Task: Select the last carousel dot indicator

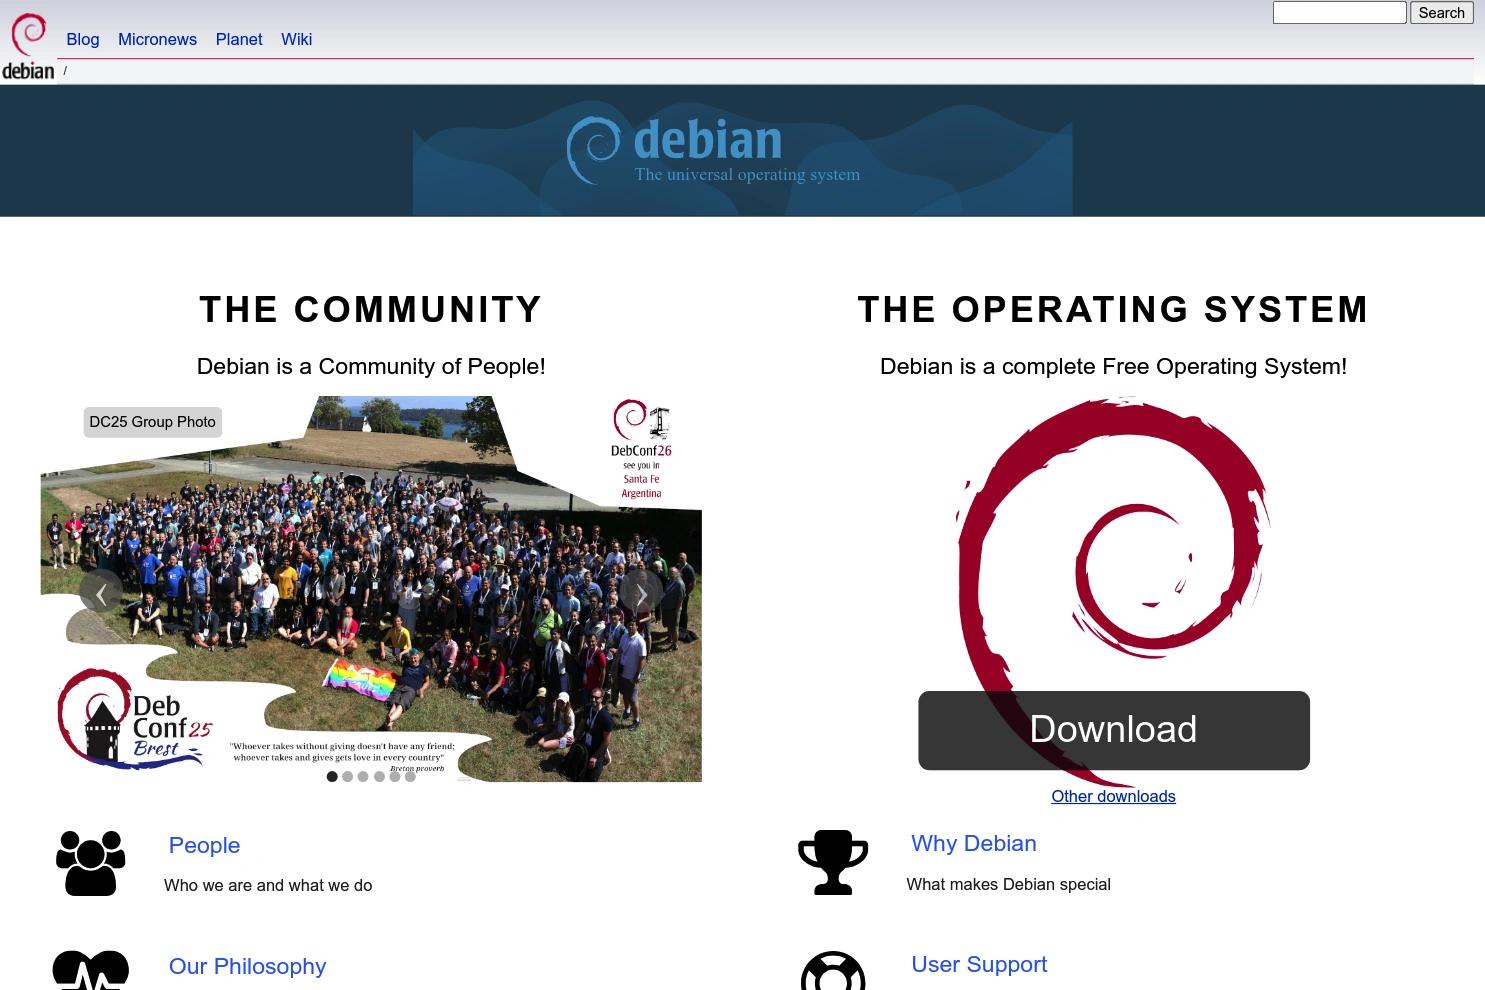Action: pyautogui.click(x=410, y=776)
